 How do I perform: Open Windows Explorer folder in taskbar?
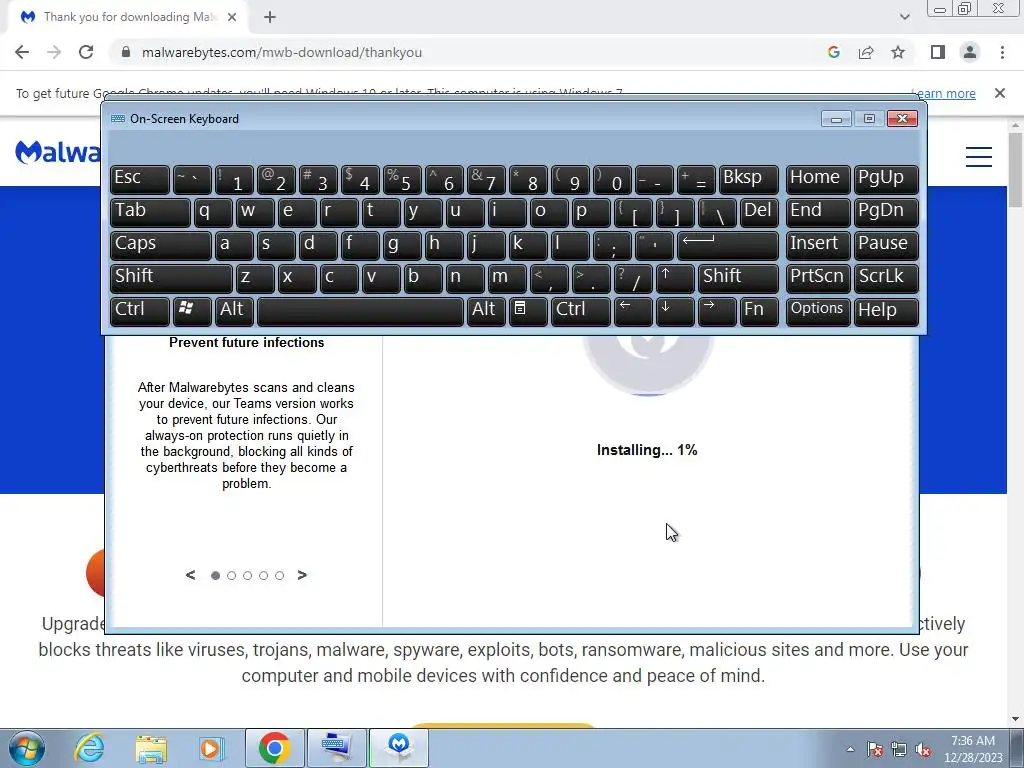(x=151, y=748)
